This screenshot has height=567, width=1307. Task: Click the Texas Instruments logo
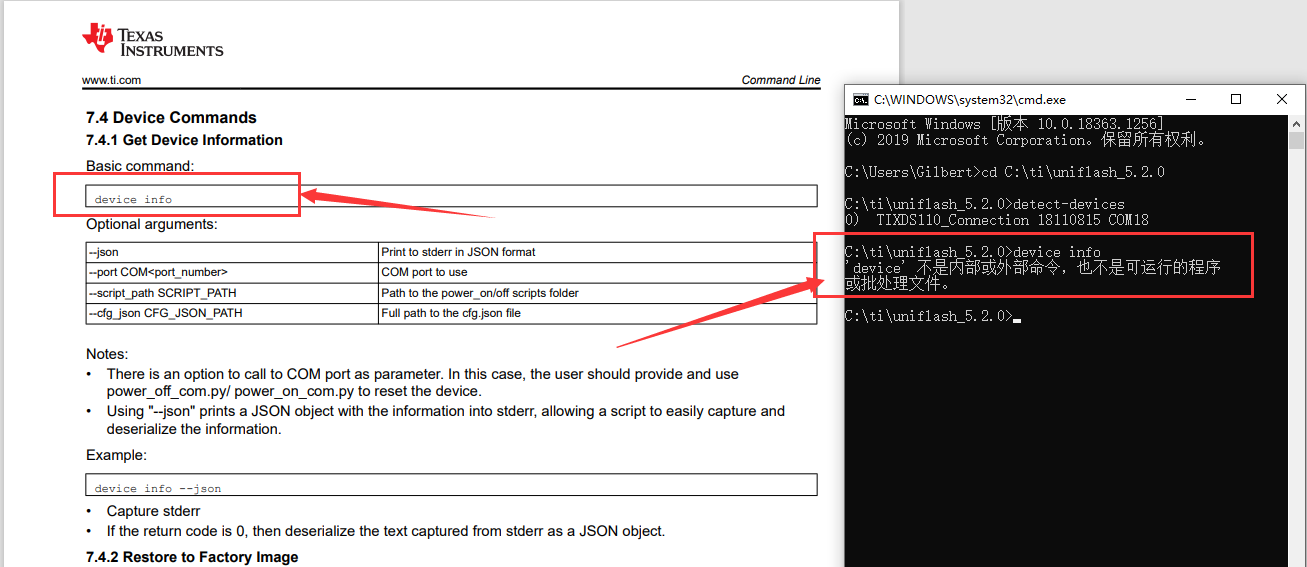pos(153,40)
